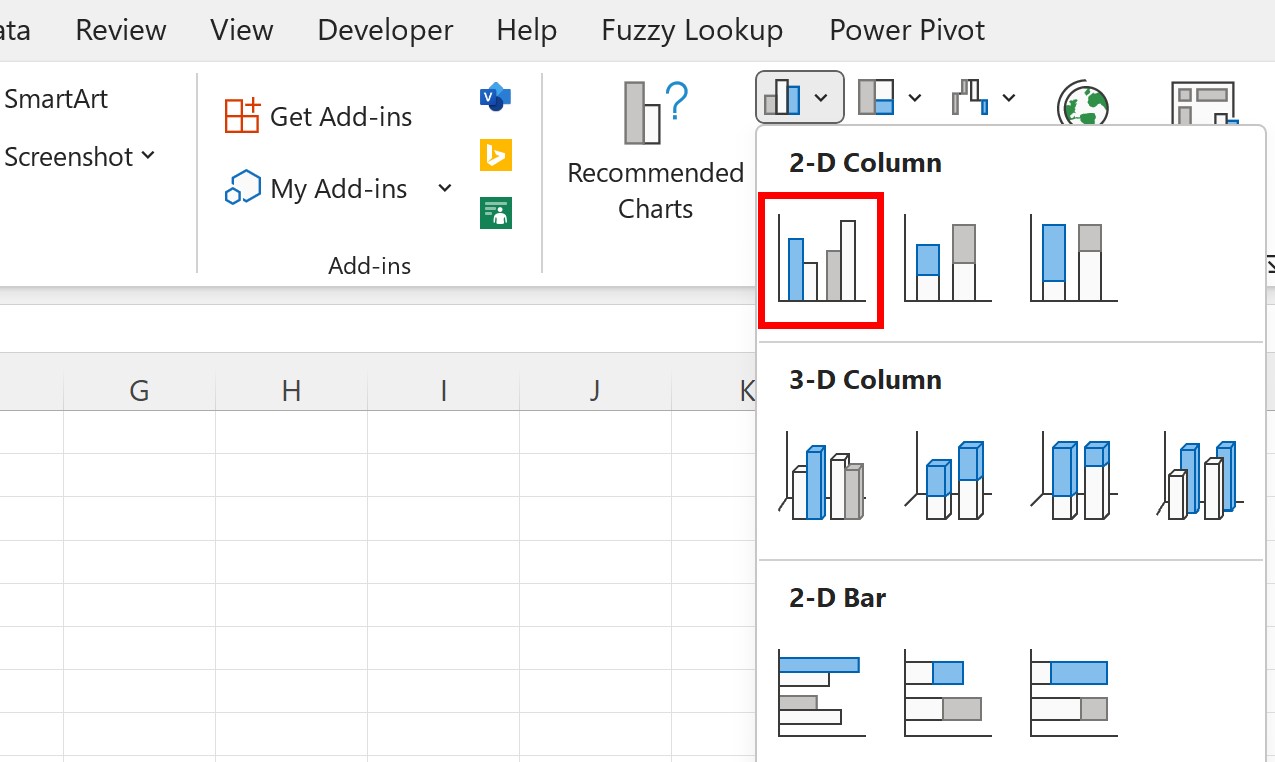Insert a 2-D Clustered Bar chart

coord(820,692)
